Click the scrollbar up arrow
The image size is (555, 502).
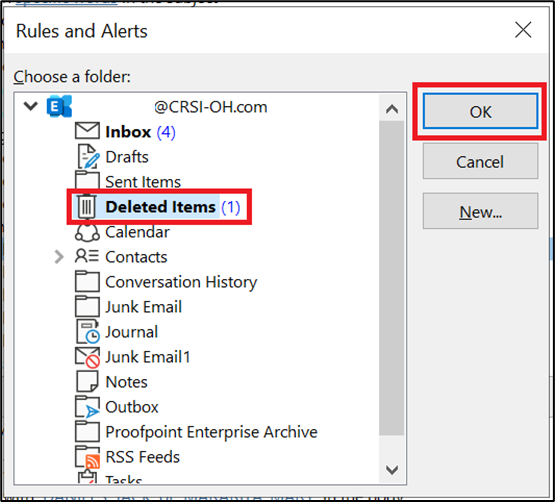(392, 109)
